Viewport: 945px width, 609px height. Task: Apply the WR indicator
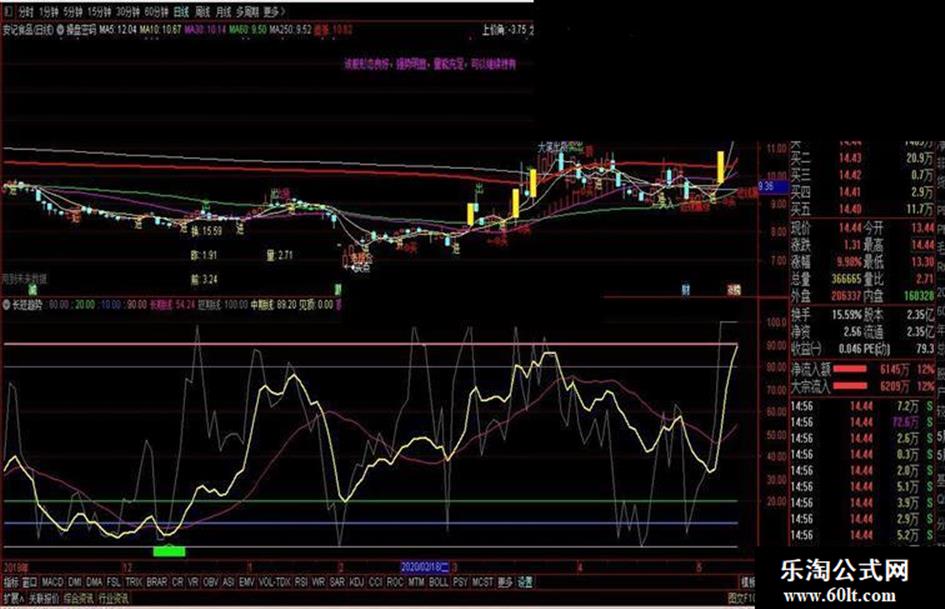(319, 582)
